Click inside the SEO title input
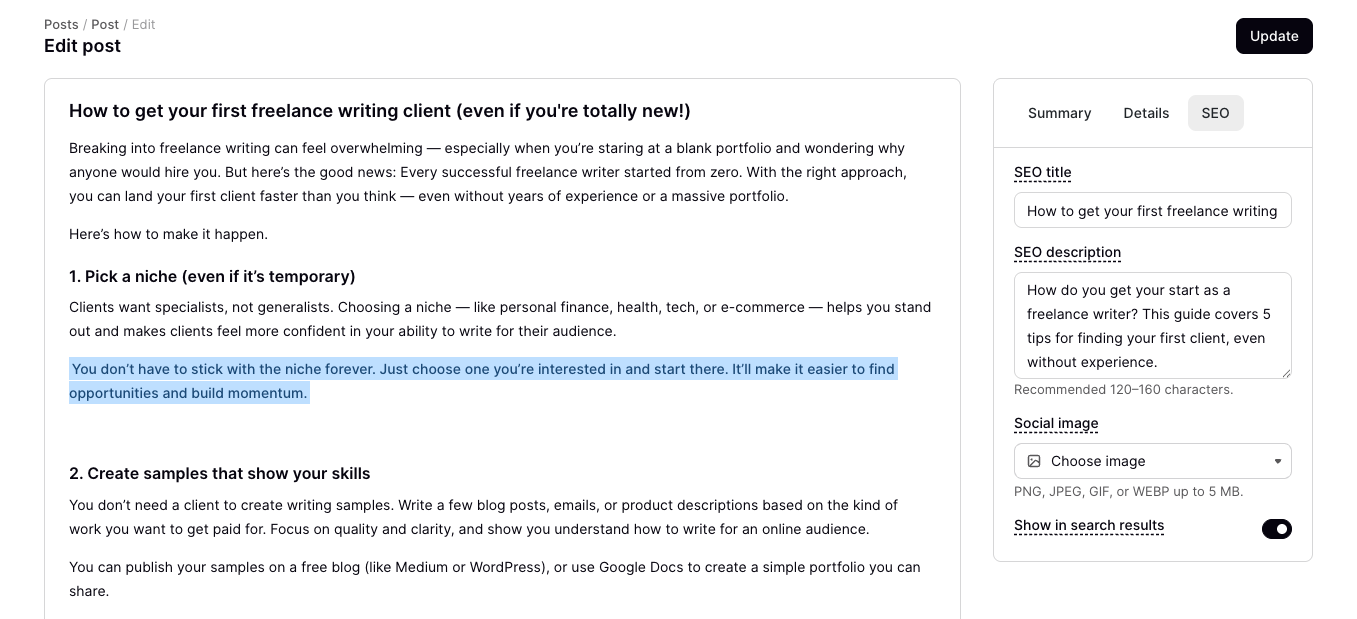This screenshot has height=619, width=1357. [x=1152, y=210]
